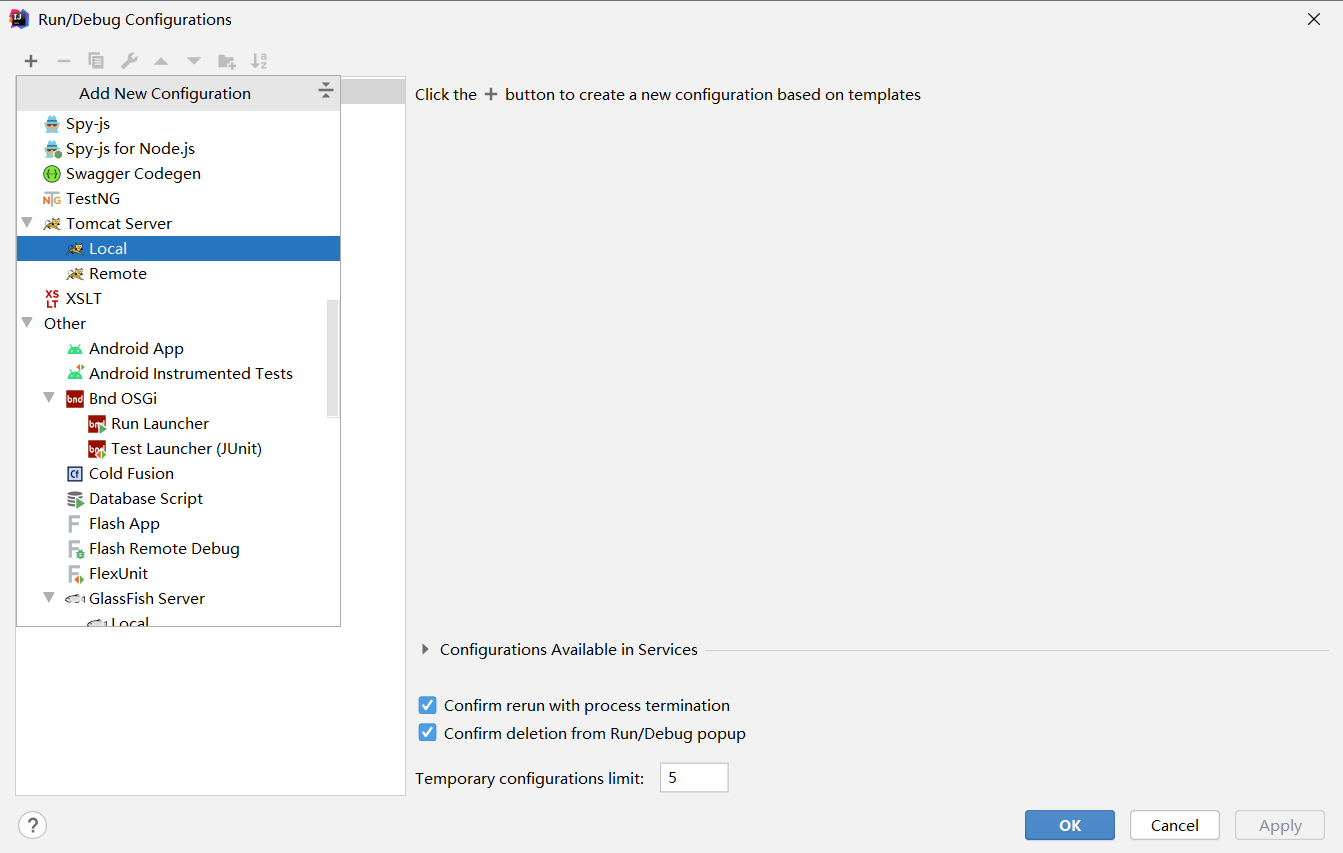Select Remote under Tomcat Server
This screenshot has width=1343, height=853.
coord(117,274)
